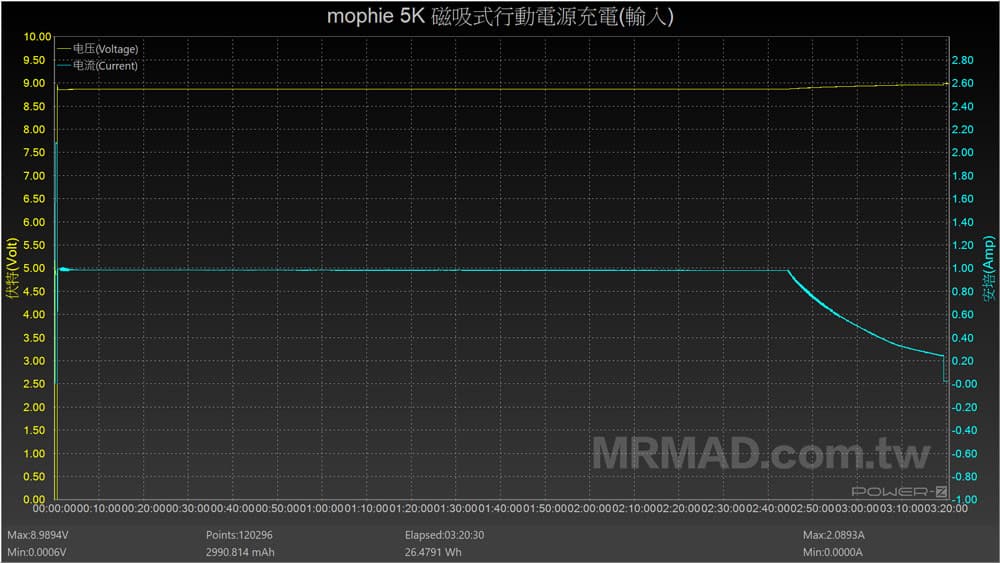Click the 10.00 tick on voltage axis
This screenshot has height=563, width=1000.
(37, 36)
